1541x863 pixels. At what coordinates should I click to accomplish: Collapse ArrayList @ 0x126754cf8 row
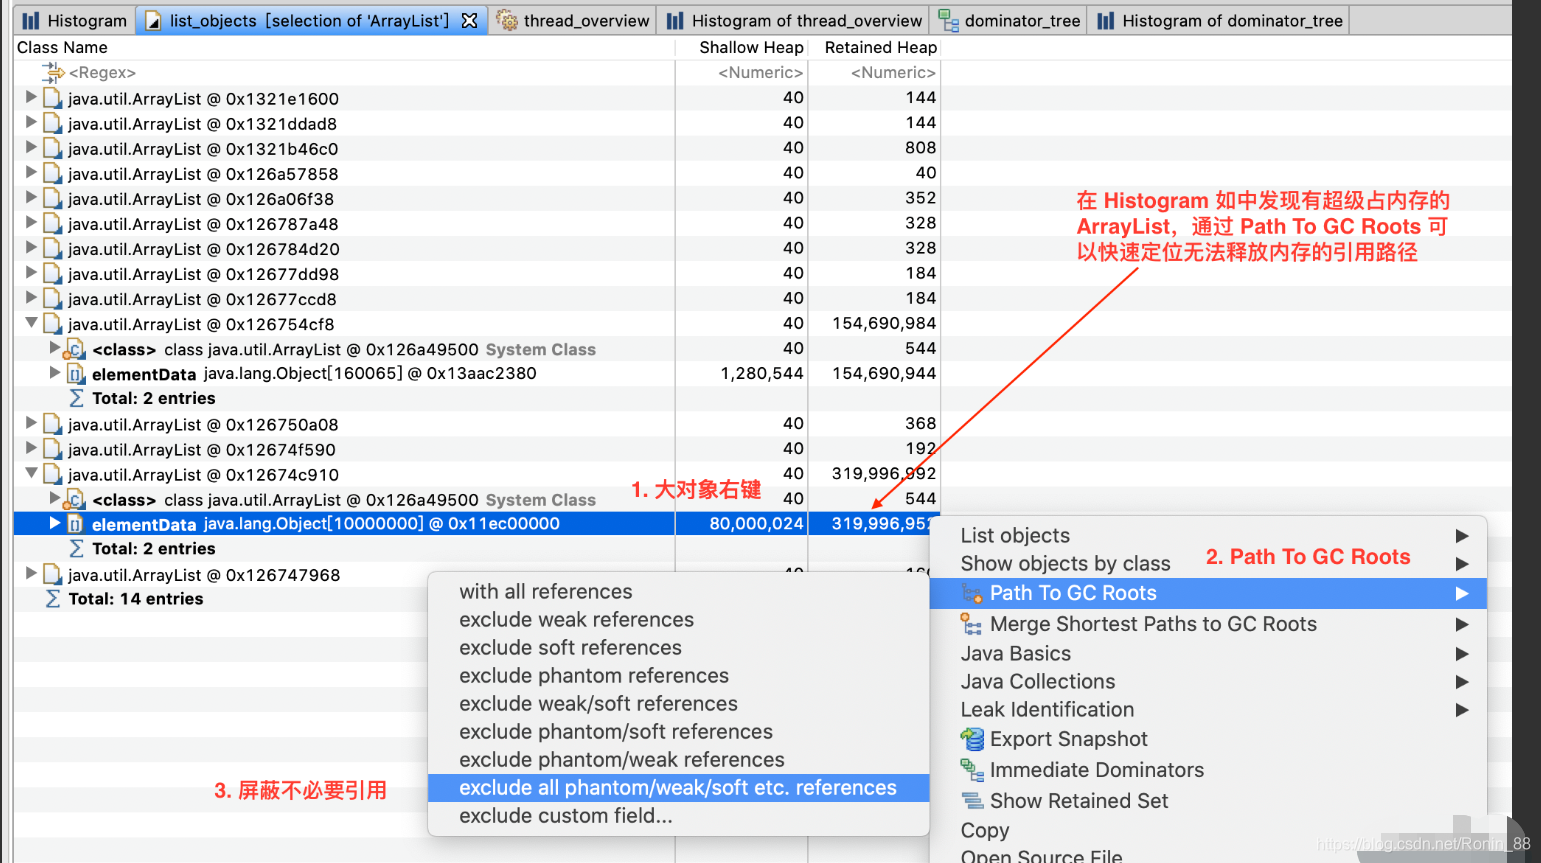[x=31, y=323]
